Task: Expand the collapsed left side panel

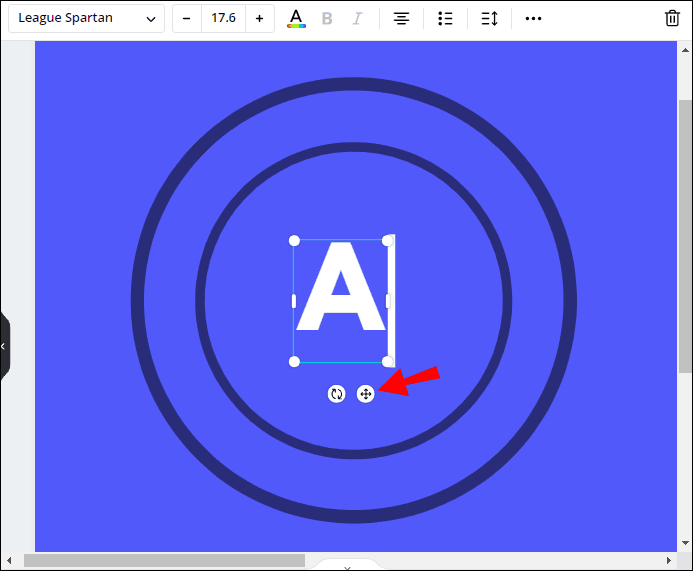Action: 4,346
